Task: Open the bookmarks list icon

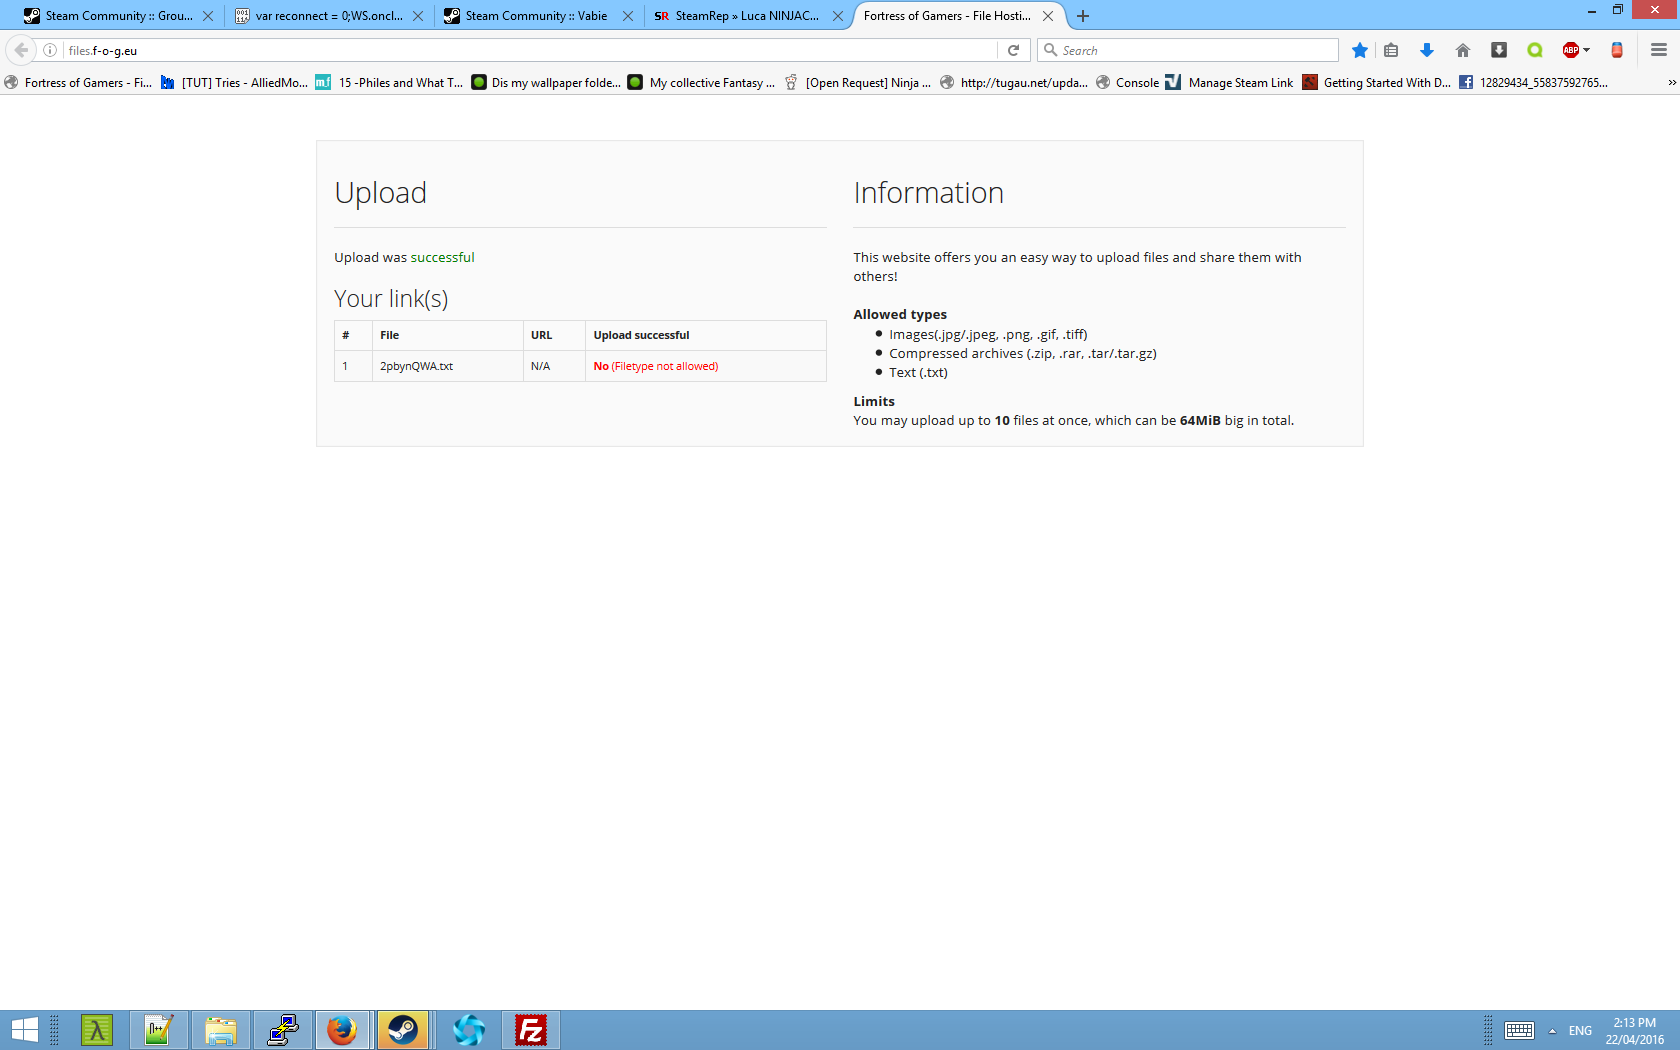Action: [1391, 50]
